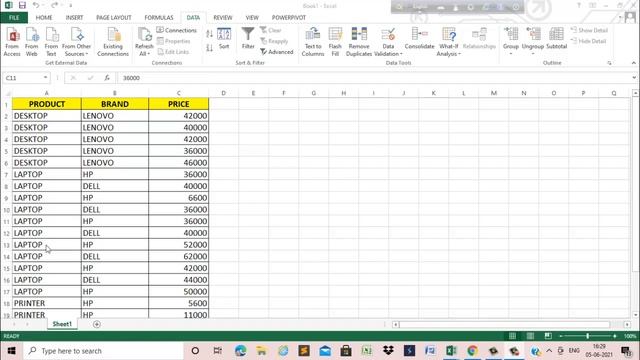This screenshot has height=360, width=640.
Task: Open Refresh All dropdown
Action: (144, 42)
